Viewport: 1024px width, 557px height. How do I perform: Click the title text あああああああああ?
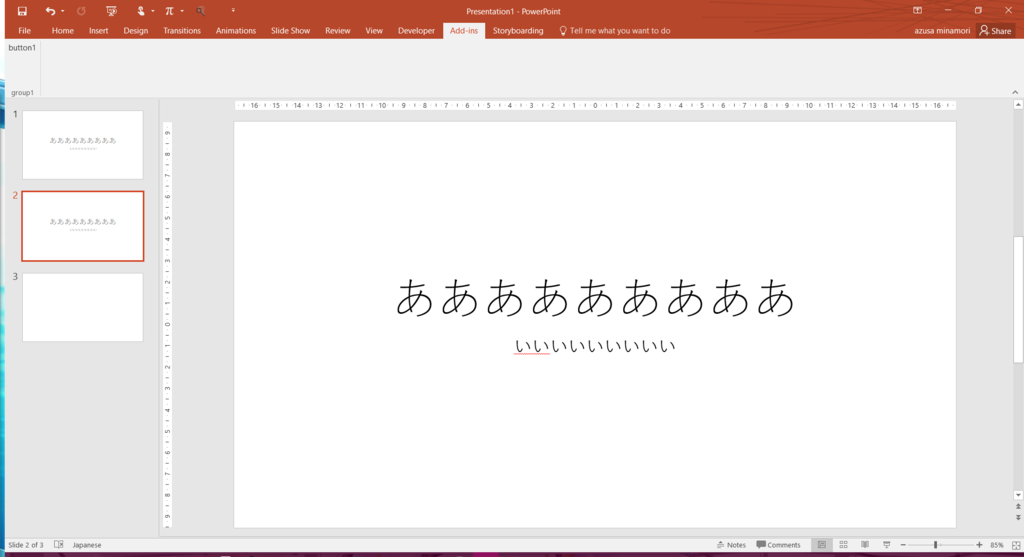pyautogui.click(x=595, y=298)
